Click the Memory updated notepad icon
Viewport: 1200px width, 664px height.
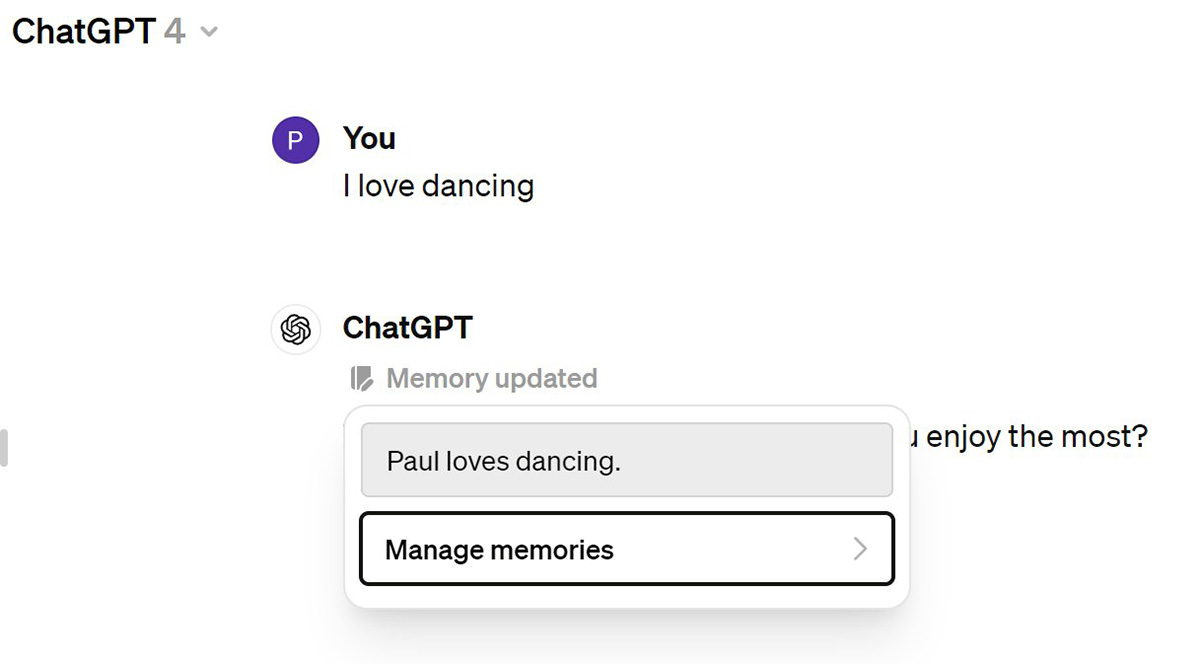pyautogui.click(x=361, y=379)
